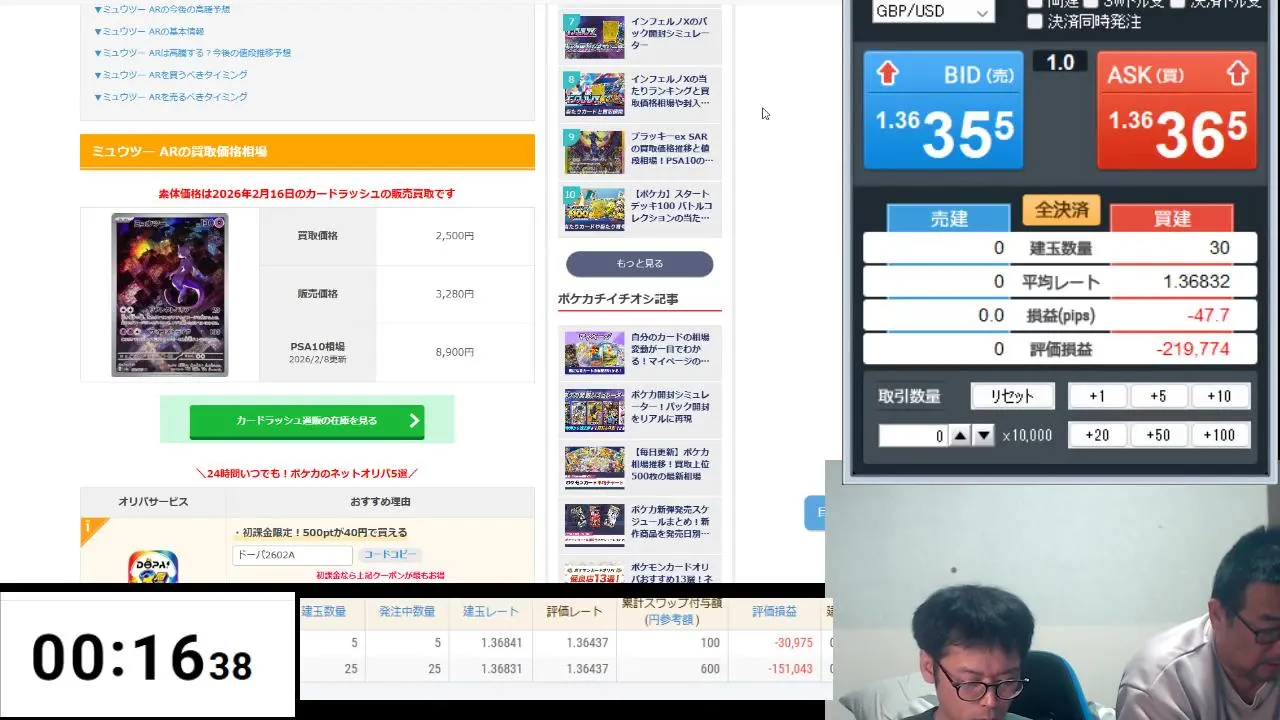The width and height of the screenshot is (1280, 720).
Task: Click the -151,043 loss cell
Action: (x=790, y=669)
